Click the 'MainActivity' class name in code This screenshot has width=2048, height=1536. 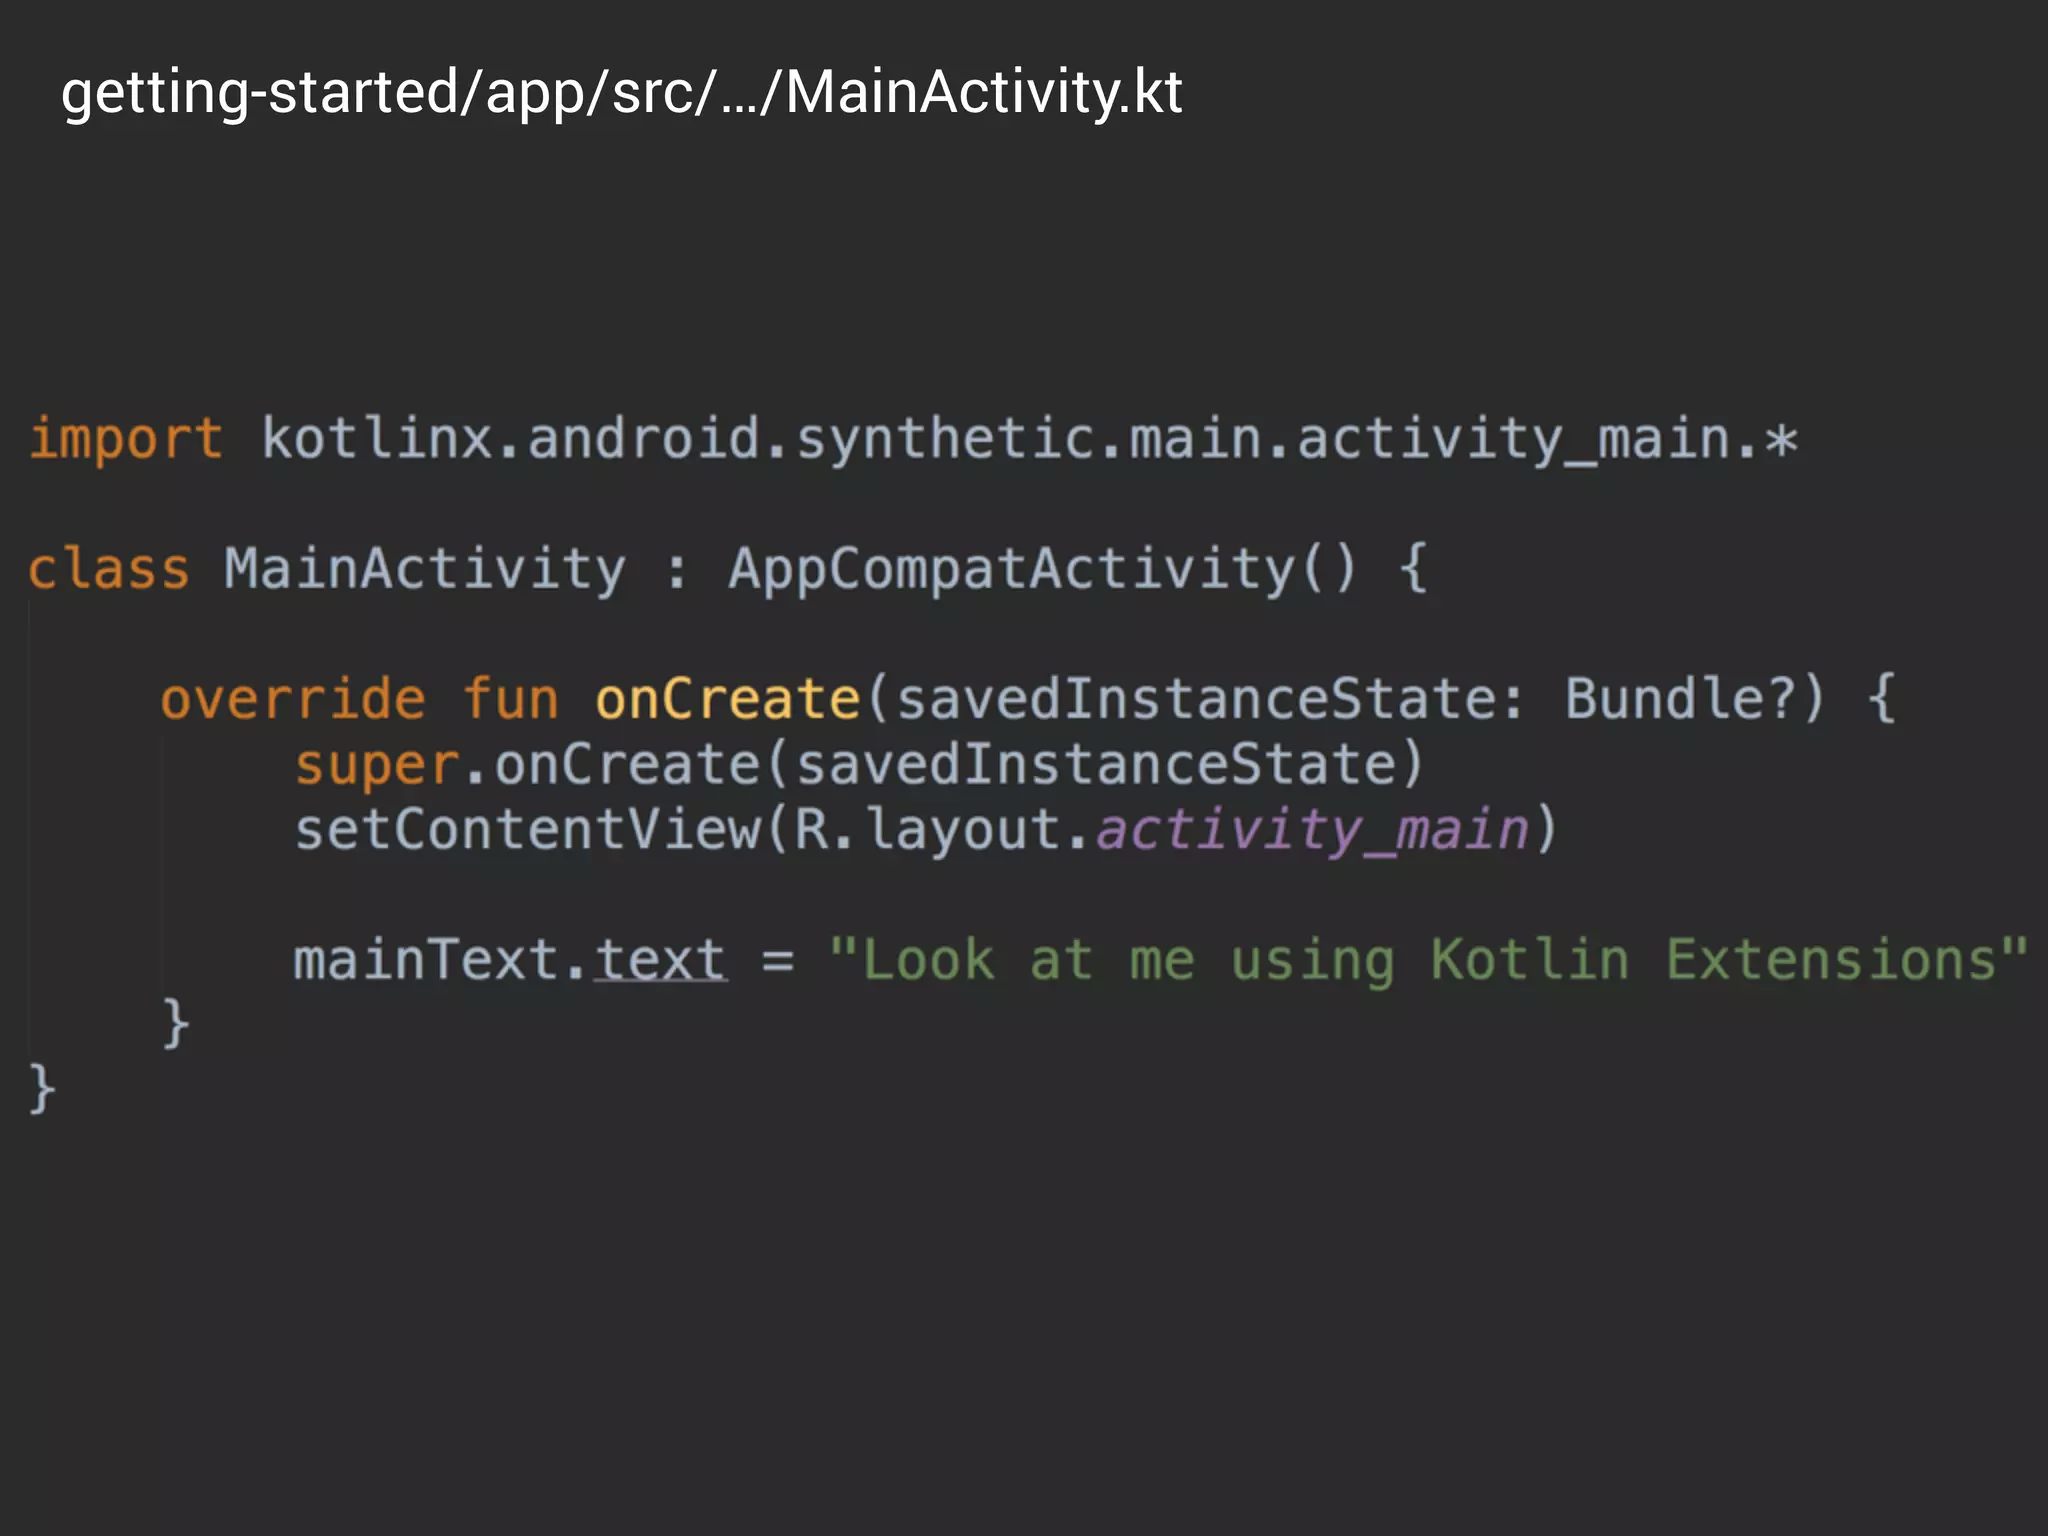pos(424,570)
